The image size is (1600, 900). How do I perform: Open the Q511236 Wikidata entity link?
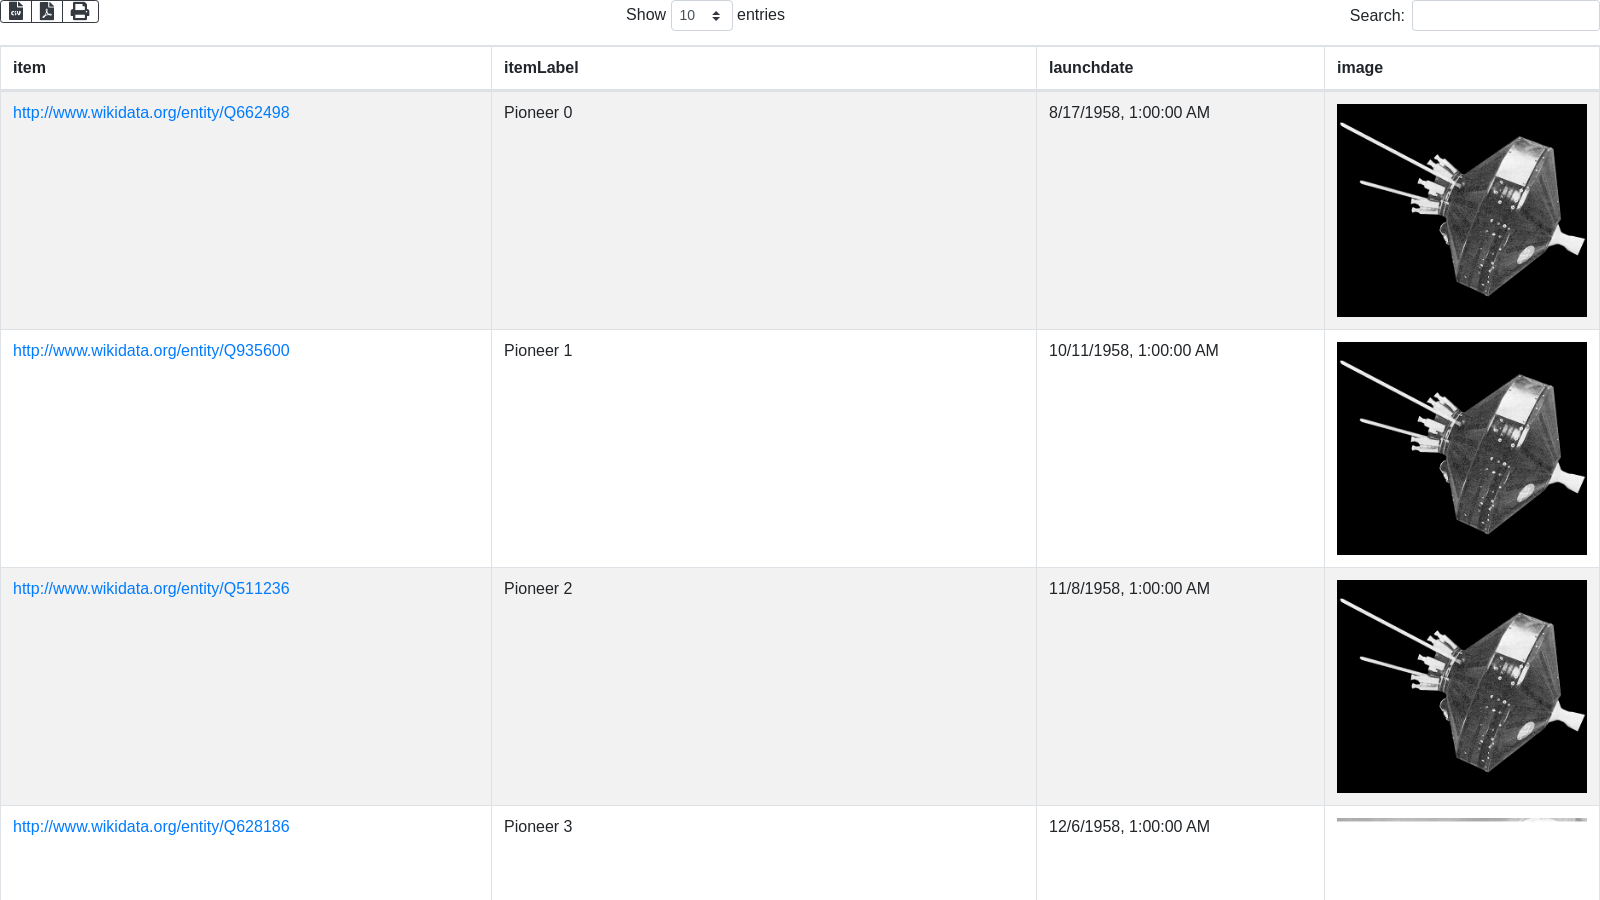(151, 589)
